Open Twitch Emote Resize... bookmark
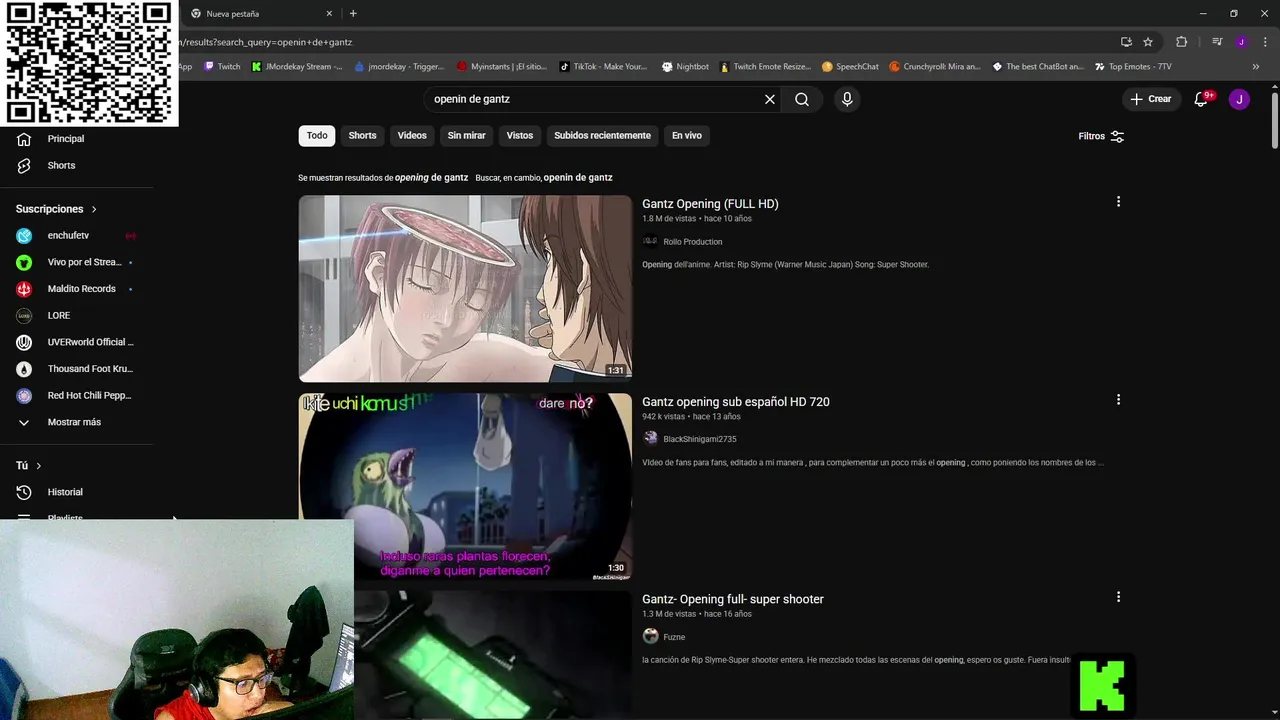 (765, 67)
